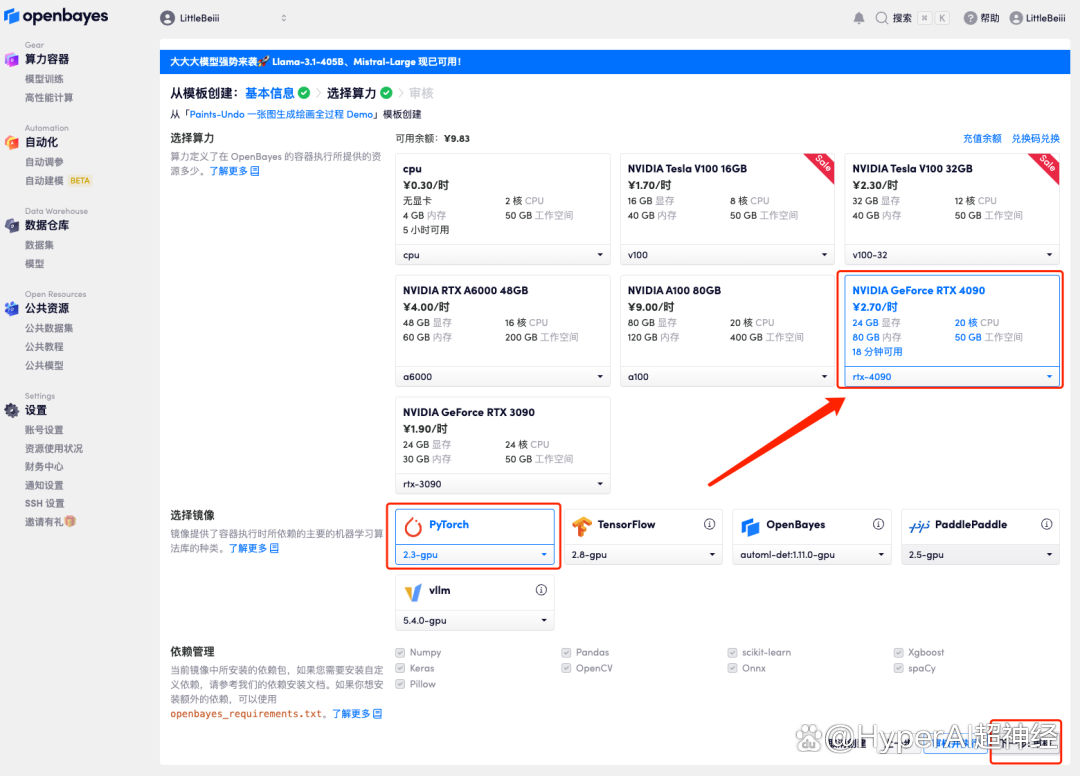
Task: Select the NVIDIA A100 80GB card
Action: tap(726, 320)
